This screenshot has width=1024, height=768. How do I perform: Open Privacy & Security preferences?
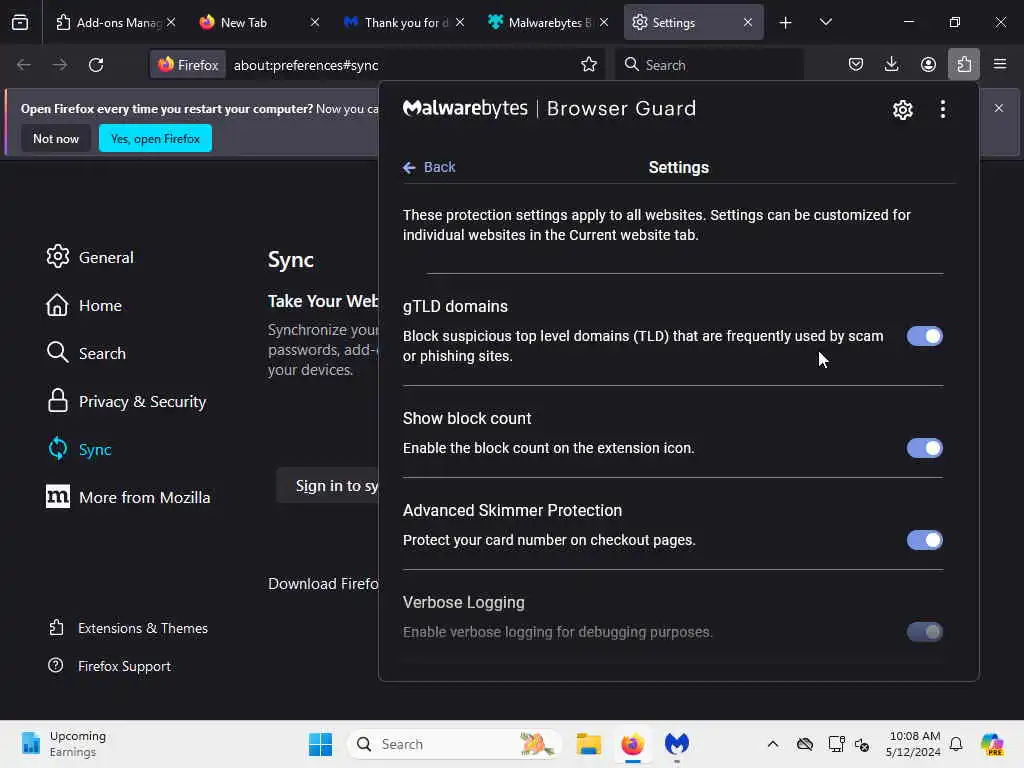(126, 401)
